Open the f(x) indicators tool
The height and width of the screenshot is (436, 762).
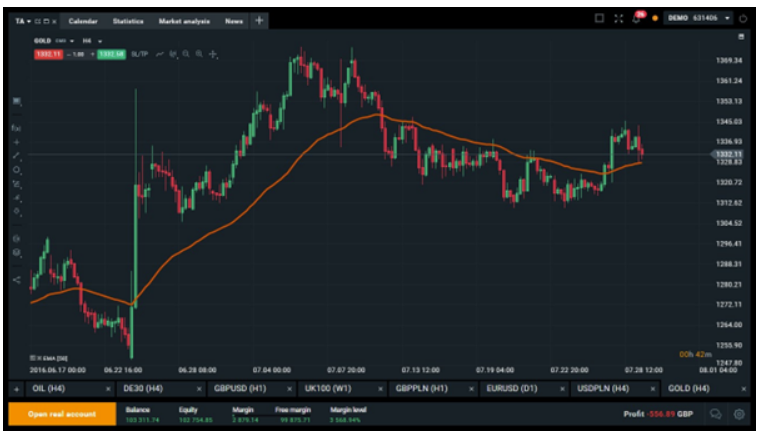point(16,128)
